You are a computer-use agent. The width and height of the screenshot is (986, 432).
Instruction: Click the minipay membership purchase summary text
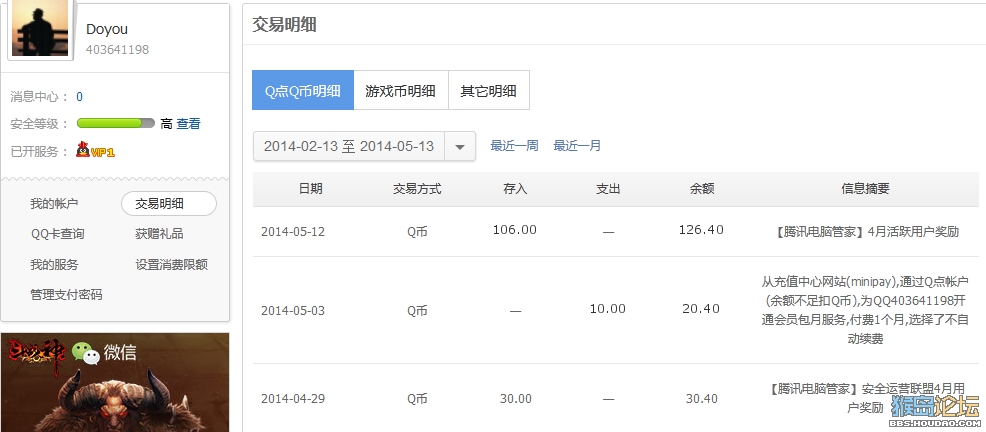[865, 311]
